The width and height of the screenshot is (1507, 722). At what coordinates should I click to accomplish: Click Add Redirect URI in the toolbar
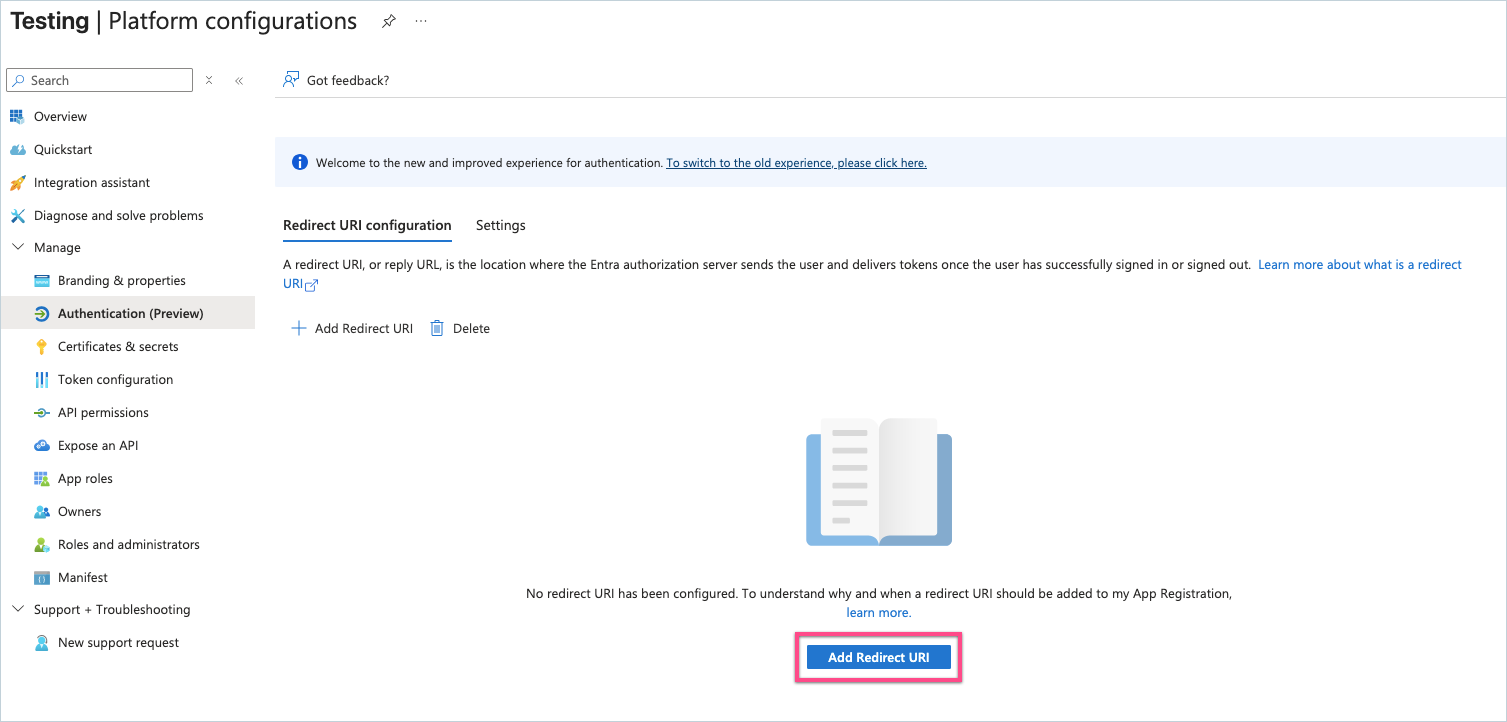click(351, 328)
